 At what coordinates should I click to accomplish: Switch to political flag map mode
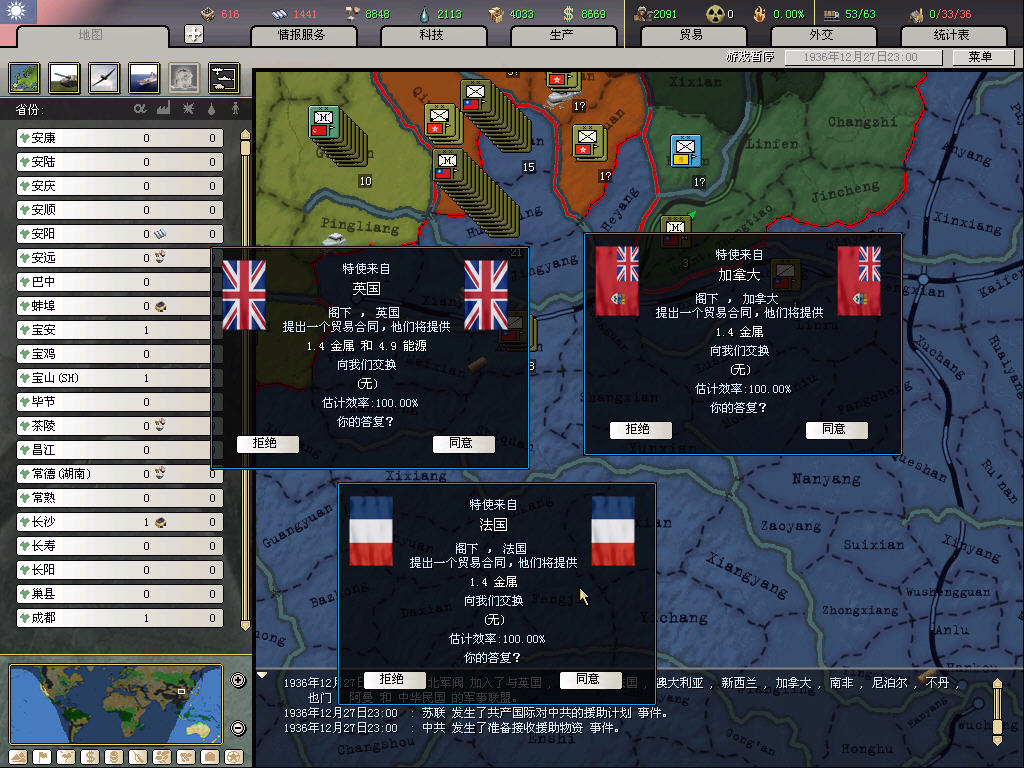(42, 757)
